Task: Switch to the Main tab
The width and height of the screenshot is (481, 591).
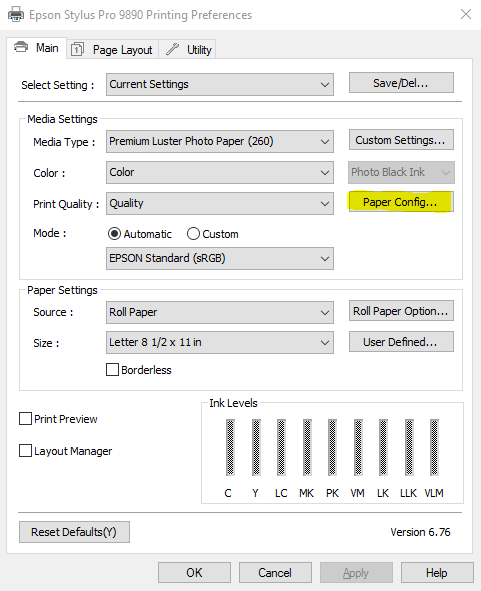Action: pyautogui.click(x=36, y=48)
